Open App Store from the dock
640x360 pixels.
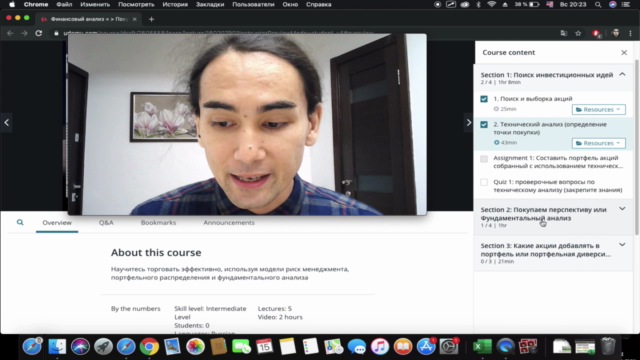(x=426, y=347)
